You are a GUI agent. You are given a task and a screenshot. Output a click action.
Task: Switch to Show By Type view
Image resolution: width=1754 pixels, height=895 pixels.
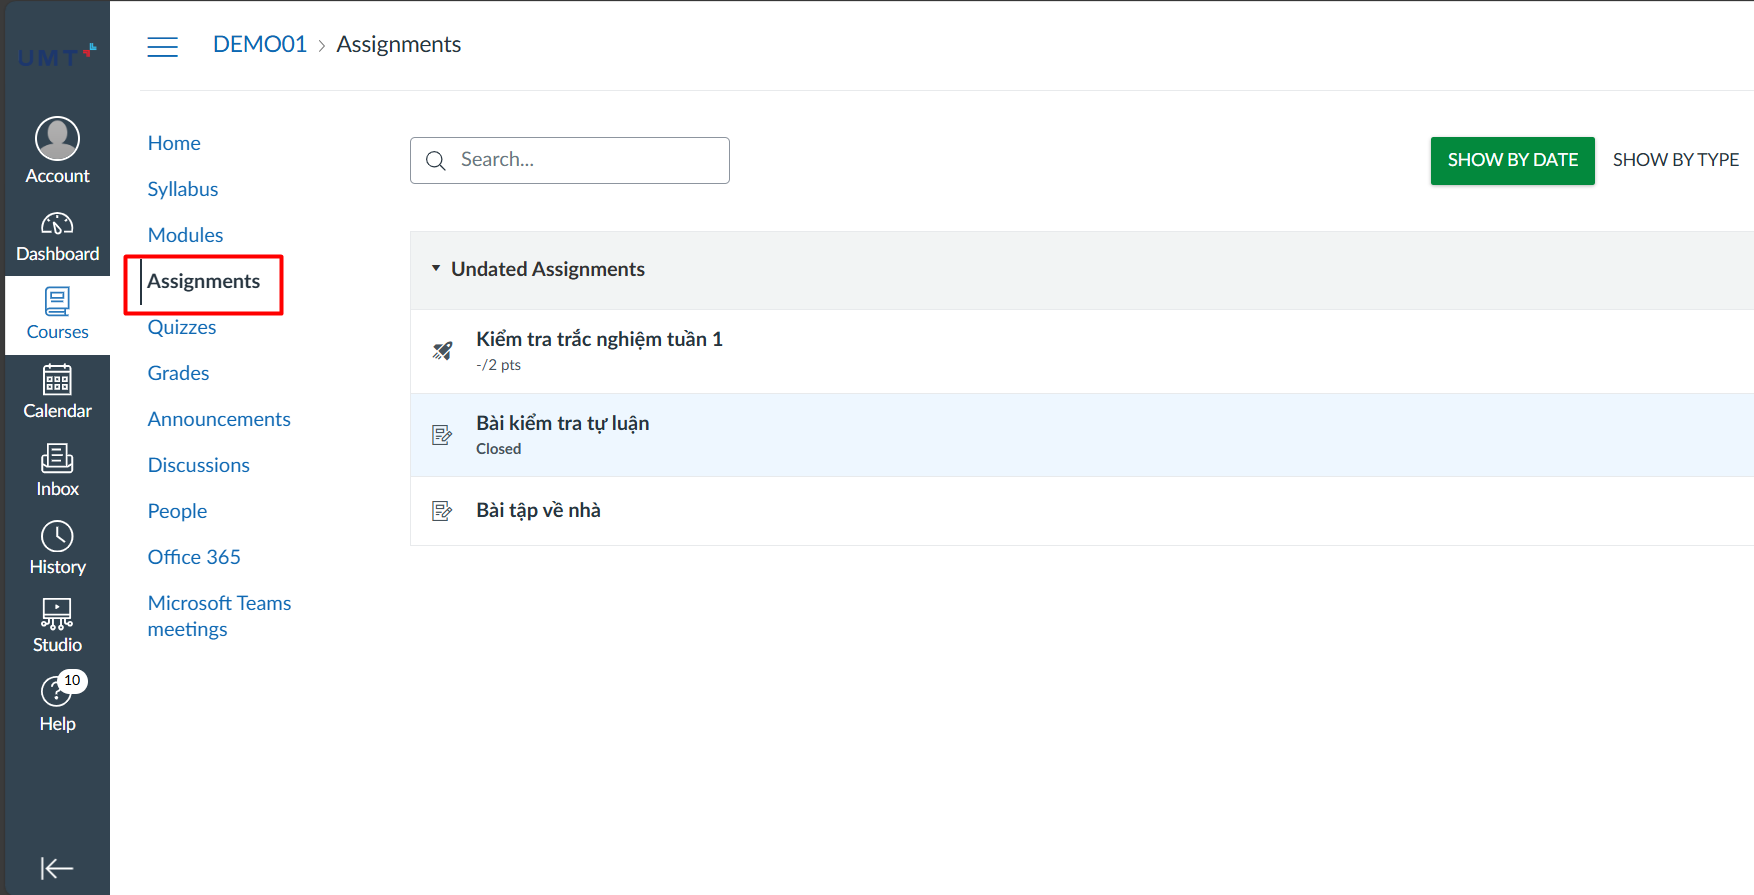[1675, 160]
